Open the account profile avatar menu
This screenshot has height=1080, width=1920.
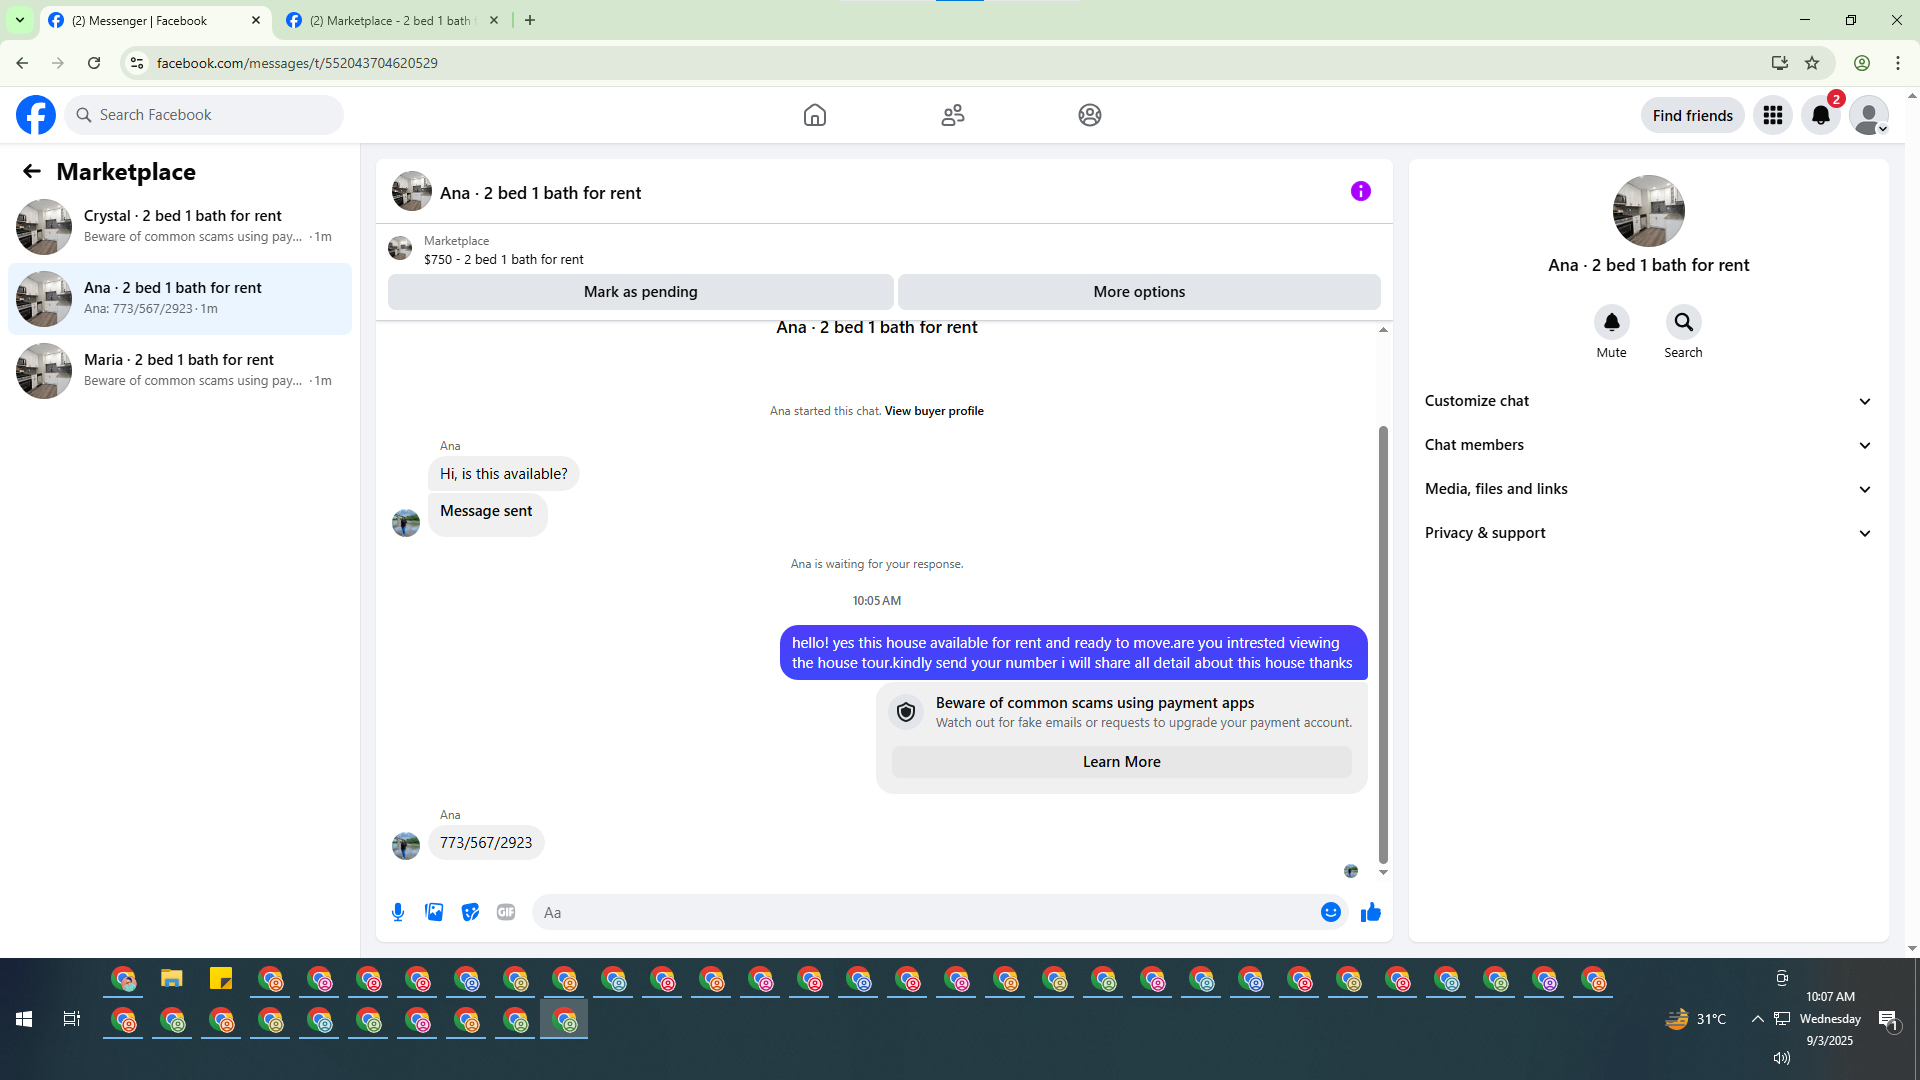point(1869,115)
